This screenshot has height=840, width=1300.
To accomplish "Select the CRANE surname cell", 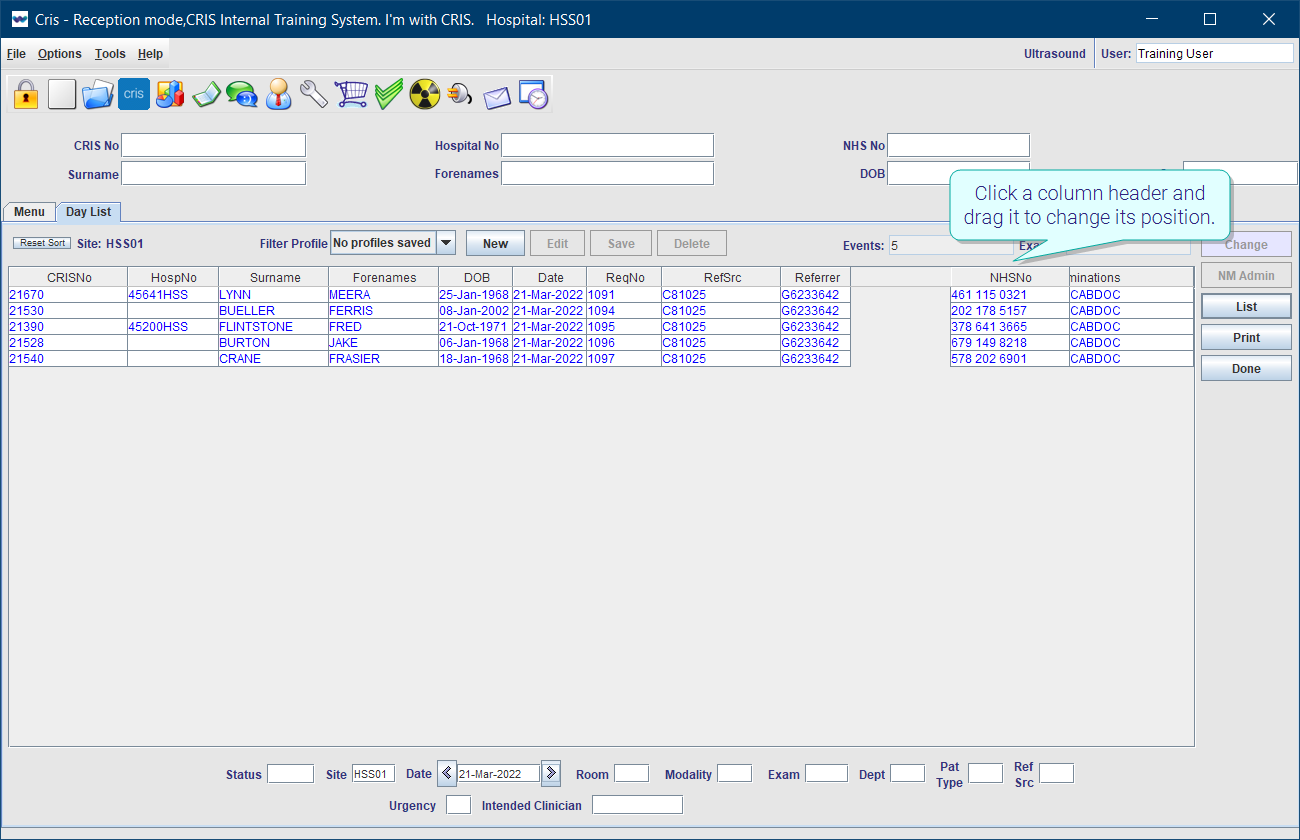I will (273, 359).
